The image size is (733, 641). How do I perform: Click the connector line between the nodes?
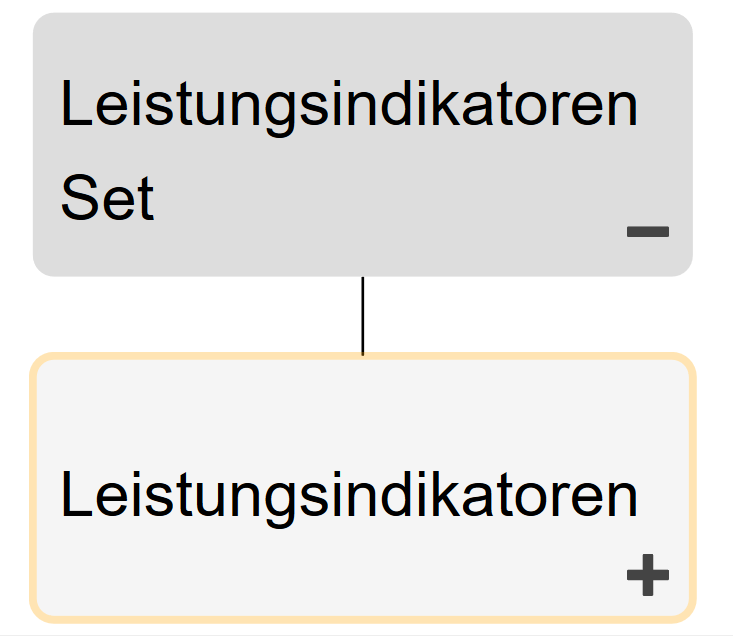pos(362,315)
